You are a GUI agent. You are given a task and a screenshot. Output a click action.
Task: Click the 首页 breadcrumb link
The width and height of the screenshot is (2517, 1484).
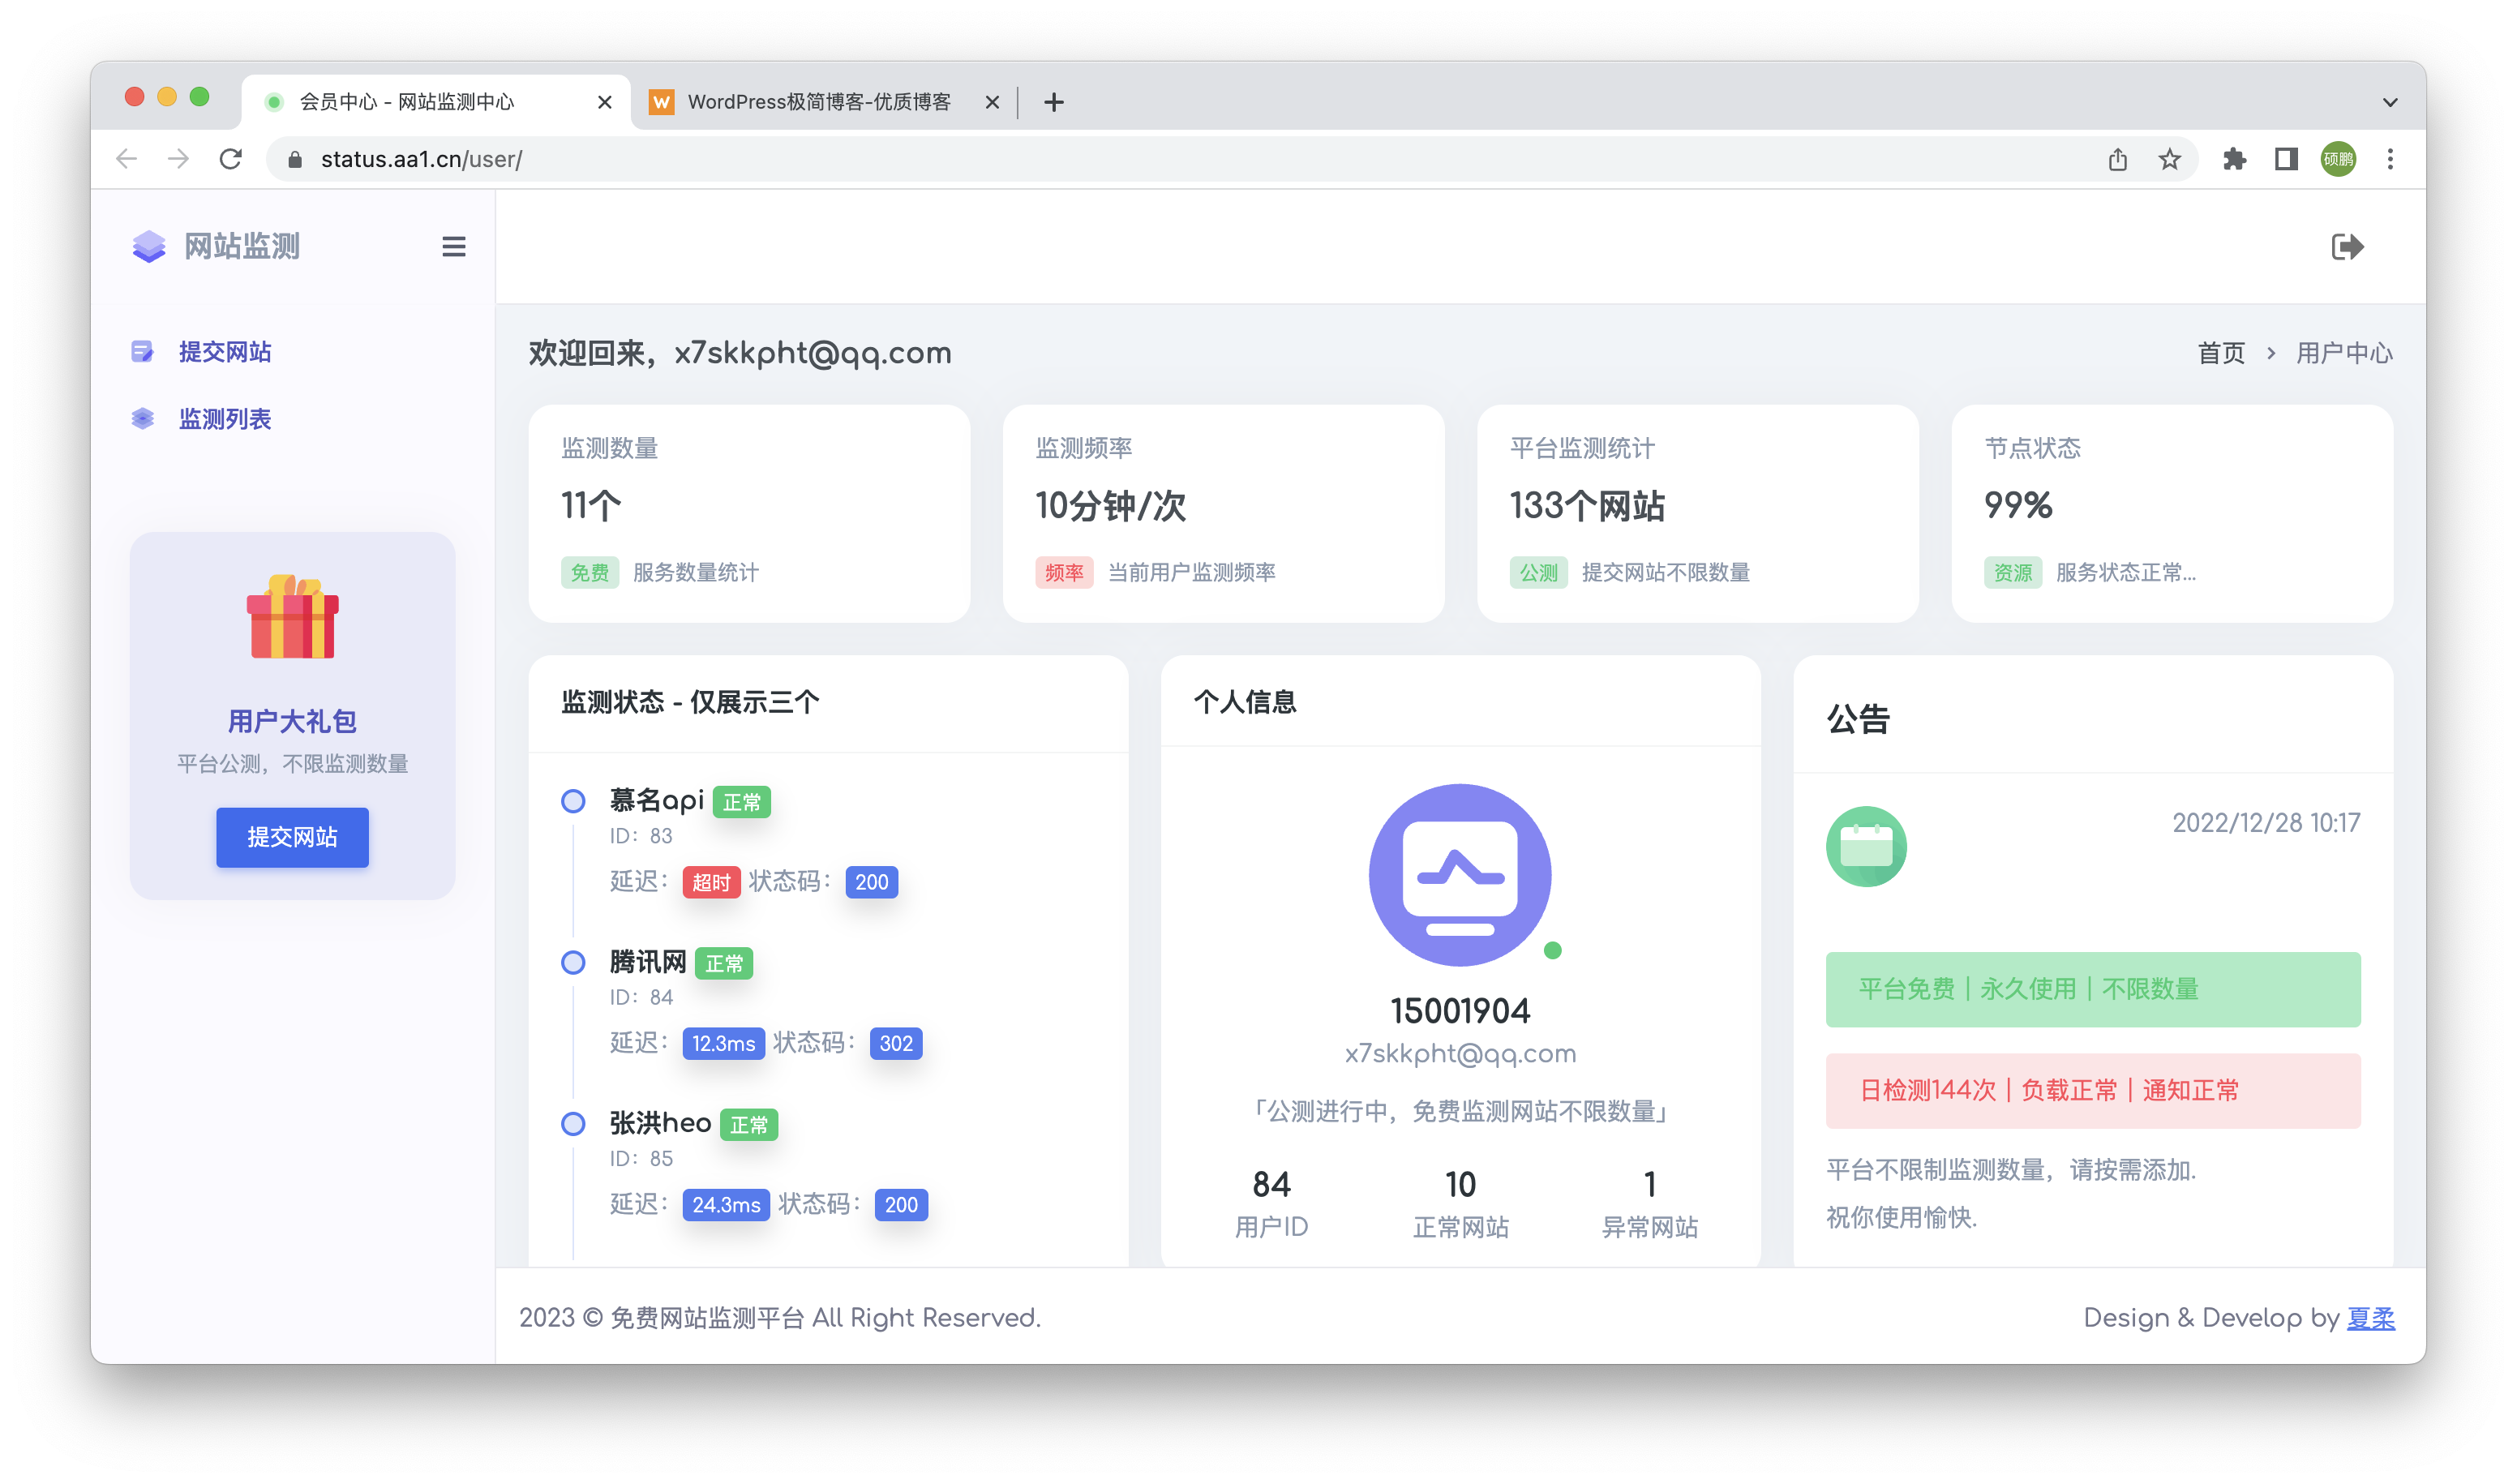(x=2220, y=353)
